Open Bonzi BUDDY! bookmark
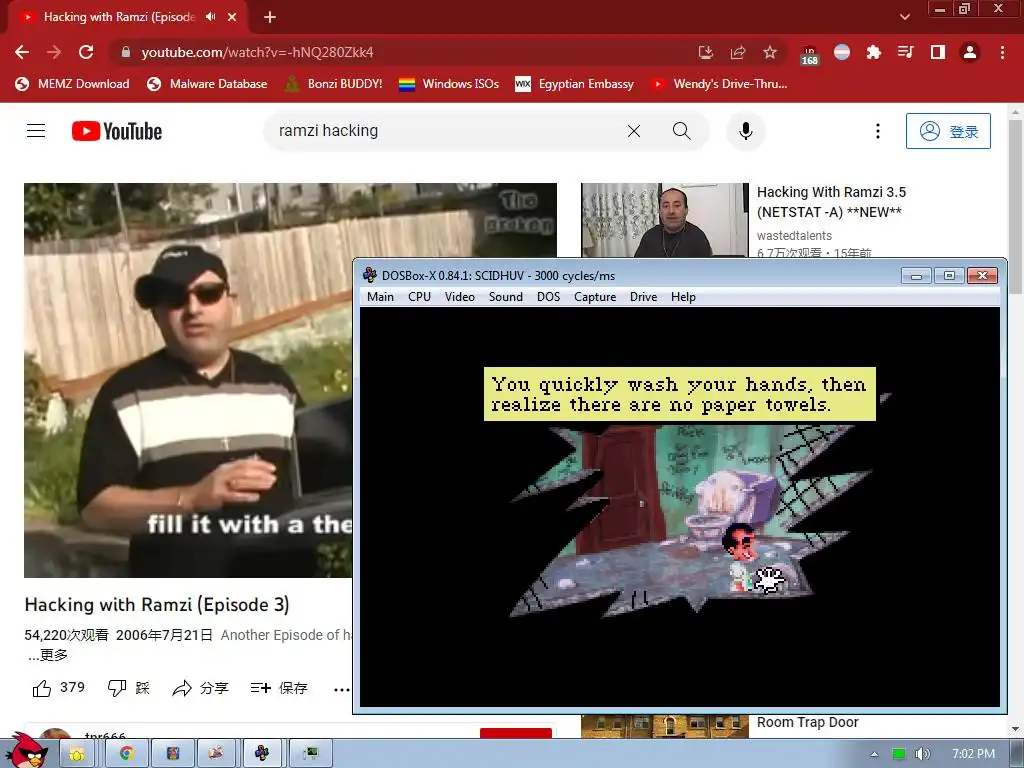This screenshot has height=768, width=1024. [x=334, y=84]
